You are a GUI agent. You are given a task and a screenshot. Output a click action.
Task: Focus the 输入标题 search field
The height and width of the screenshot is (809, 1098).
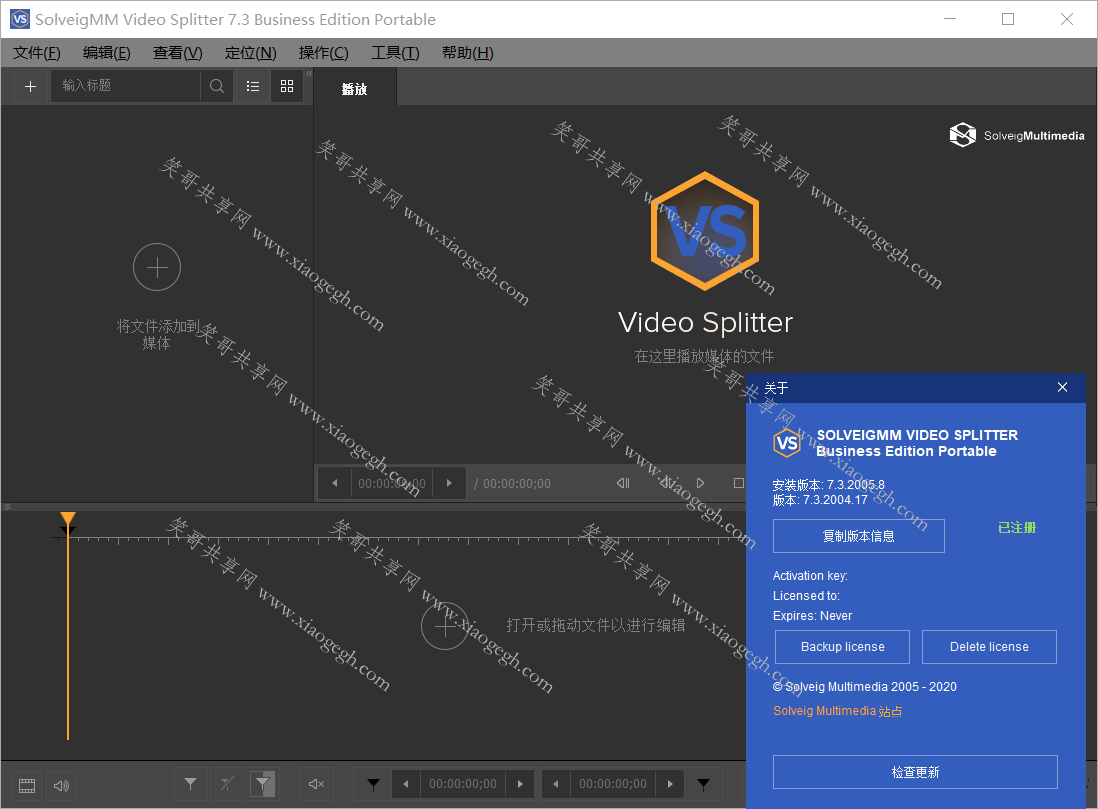[x=126, y=86]
